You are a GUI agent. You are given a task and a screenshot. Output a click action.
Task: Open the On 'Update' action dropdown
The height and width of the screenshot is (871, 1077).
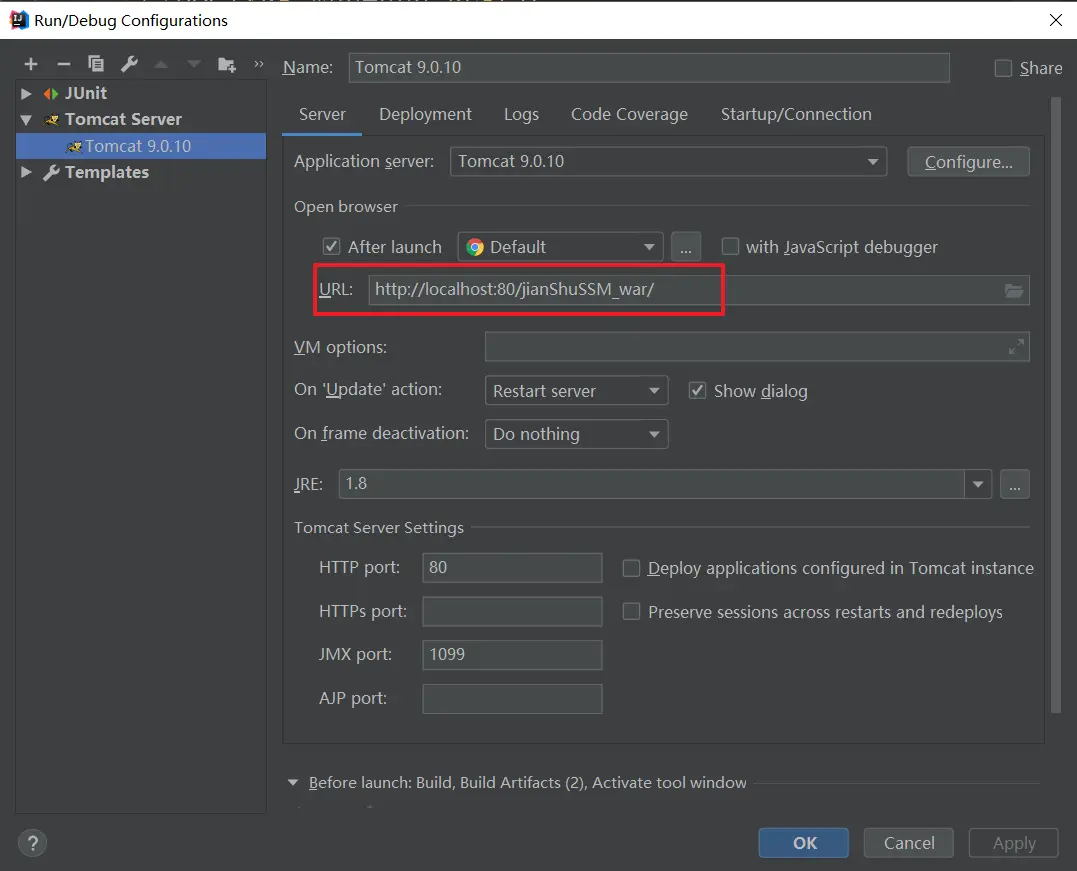click(x=576, y=391)
